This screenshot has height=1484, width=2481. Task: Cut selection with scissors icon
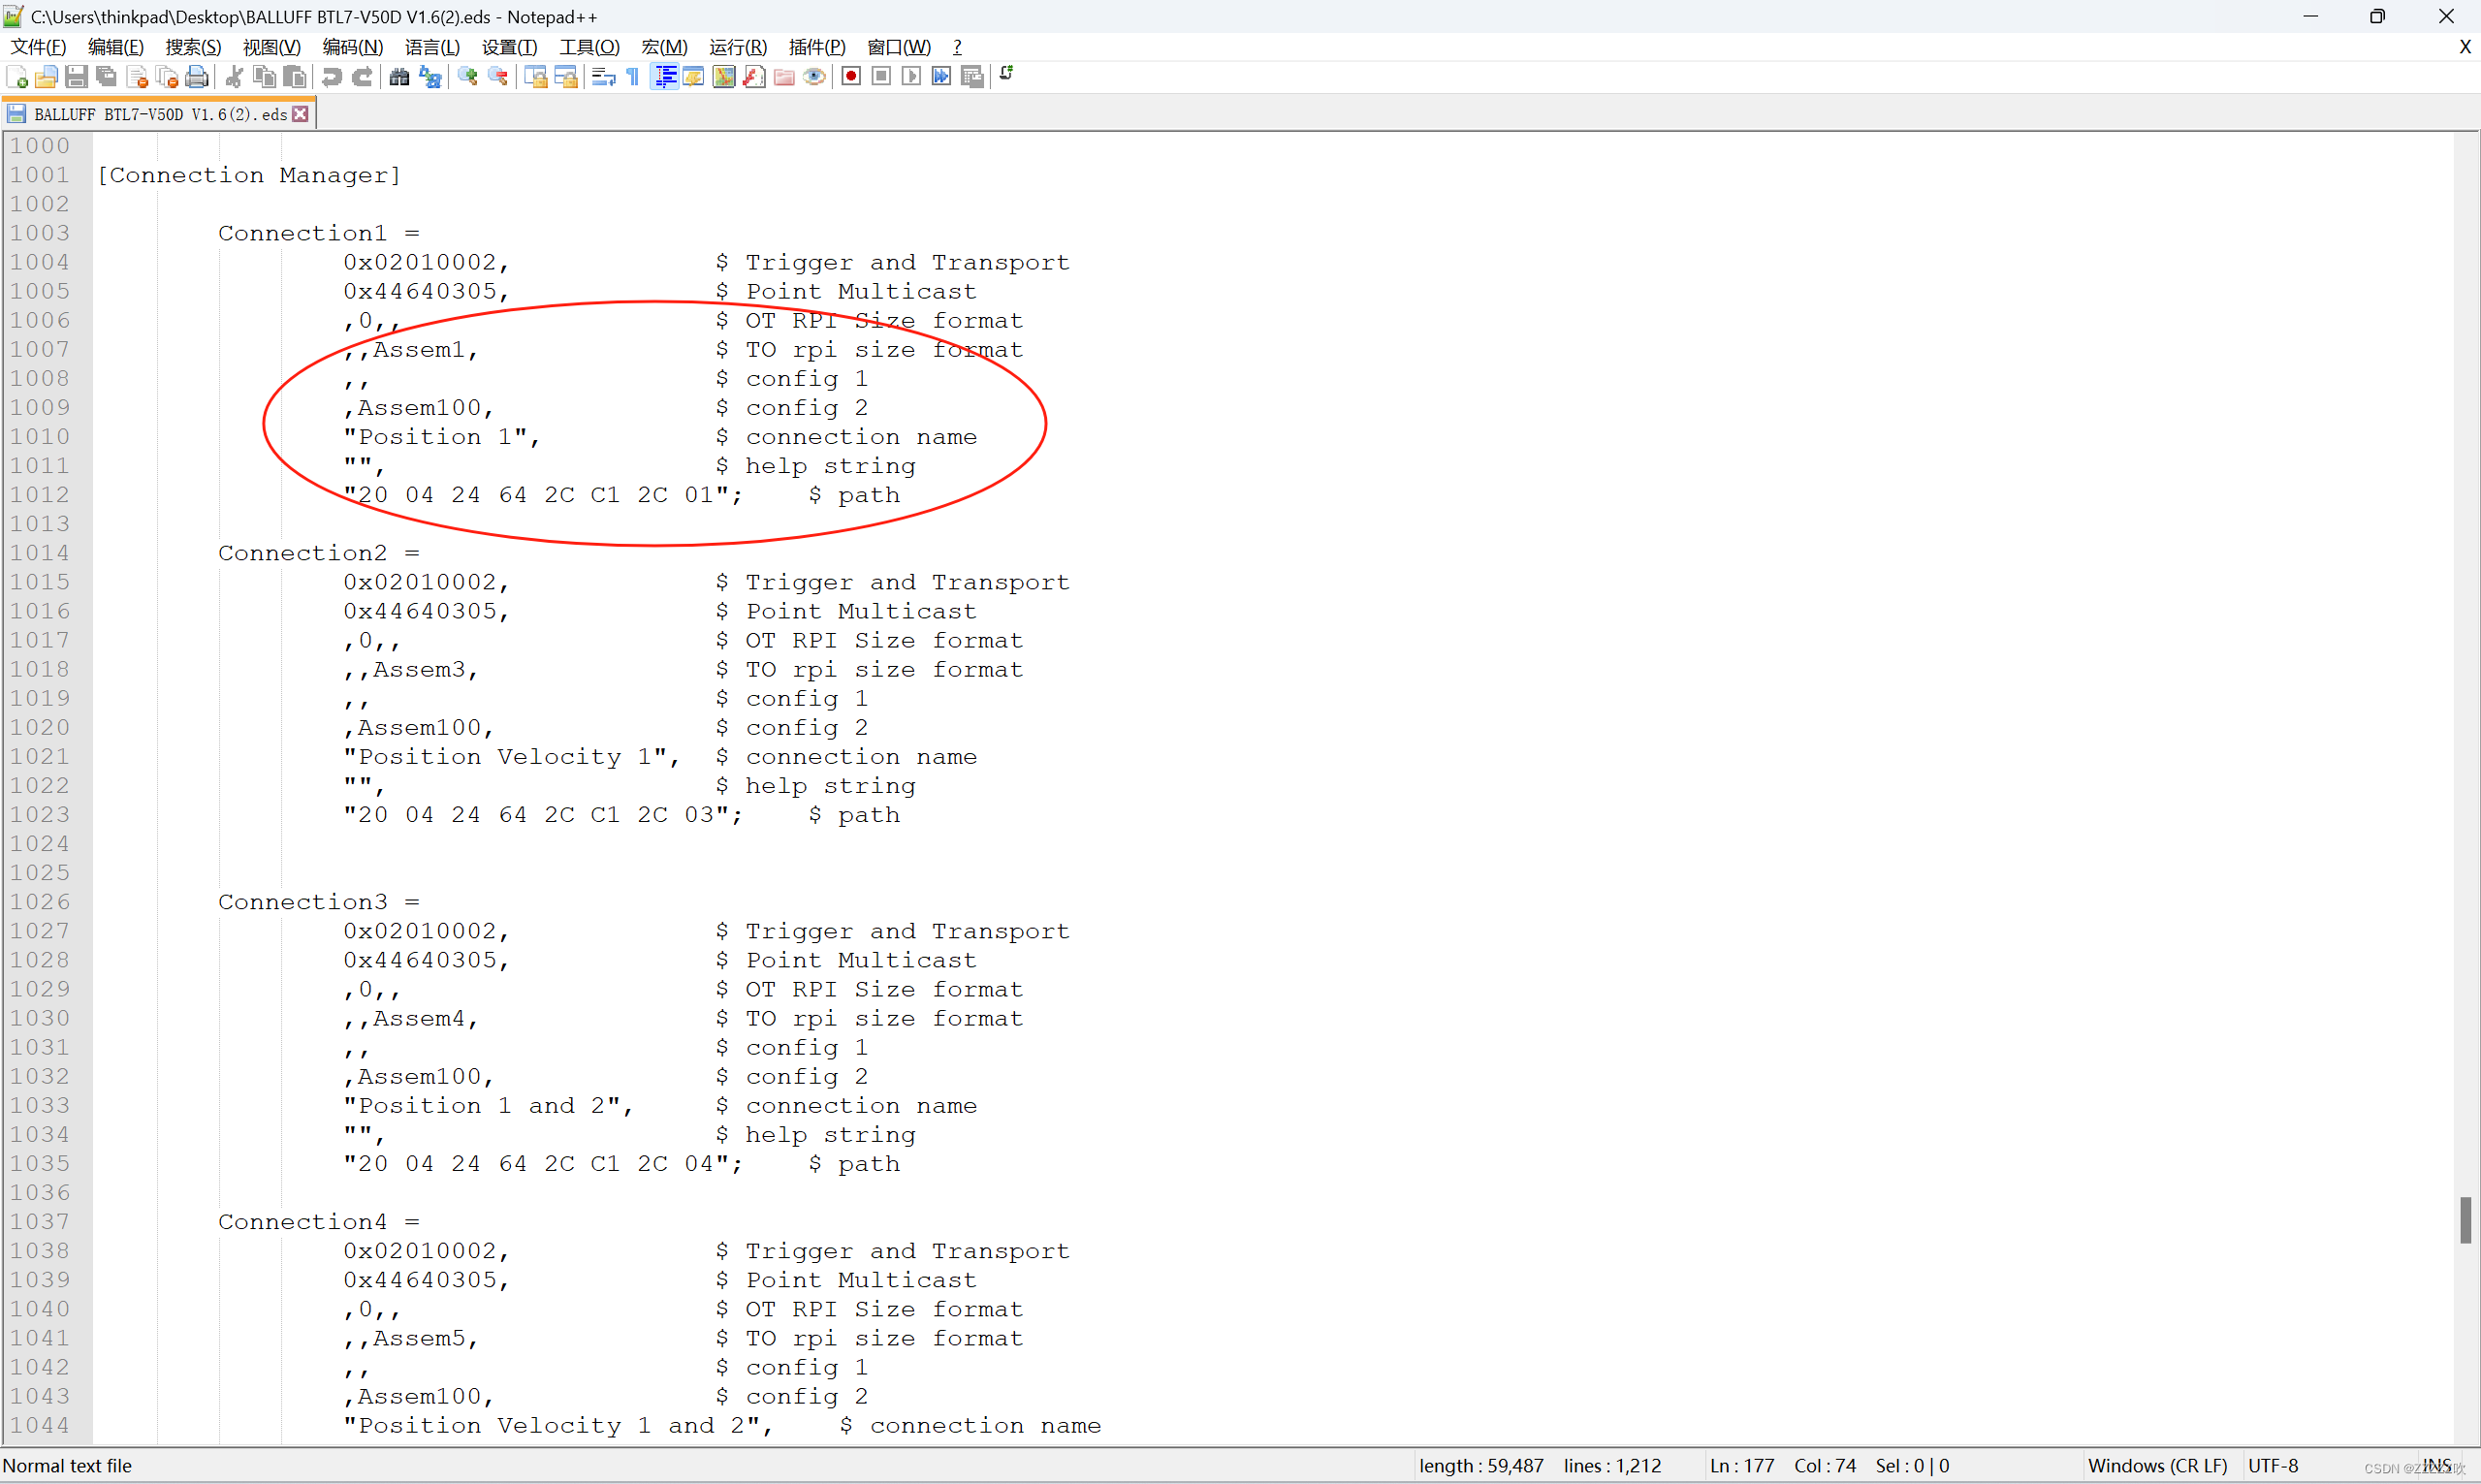click(235, 77)
